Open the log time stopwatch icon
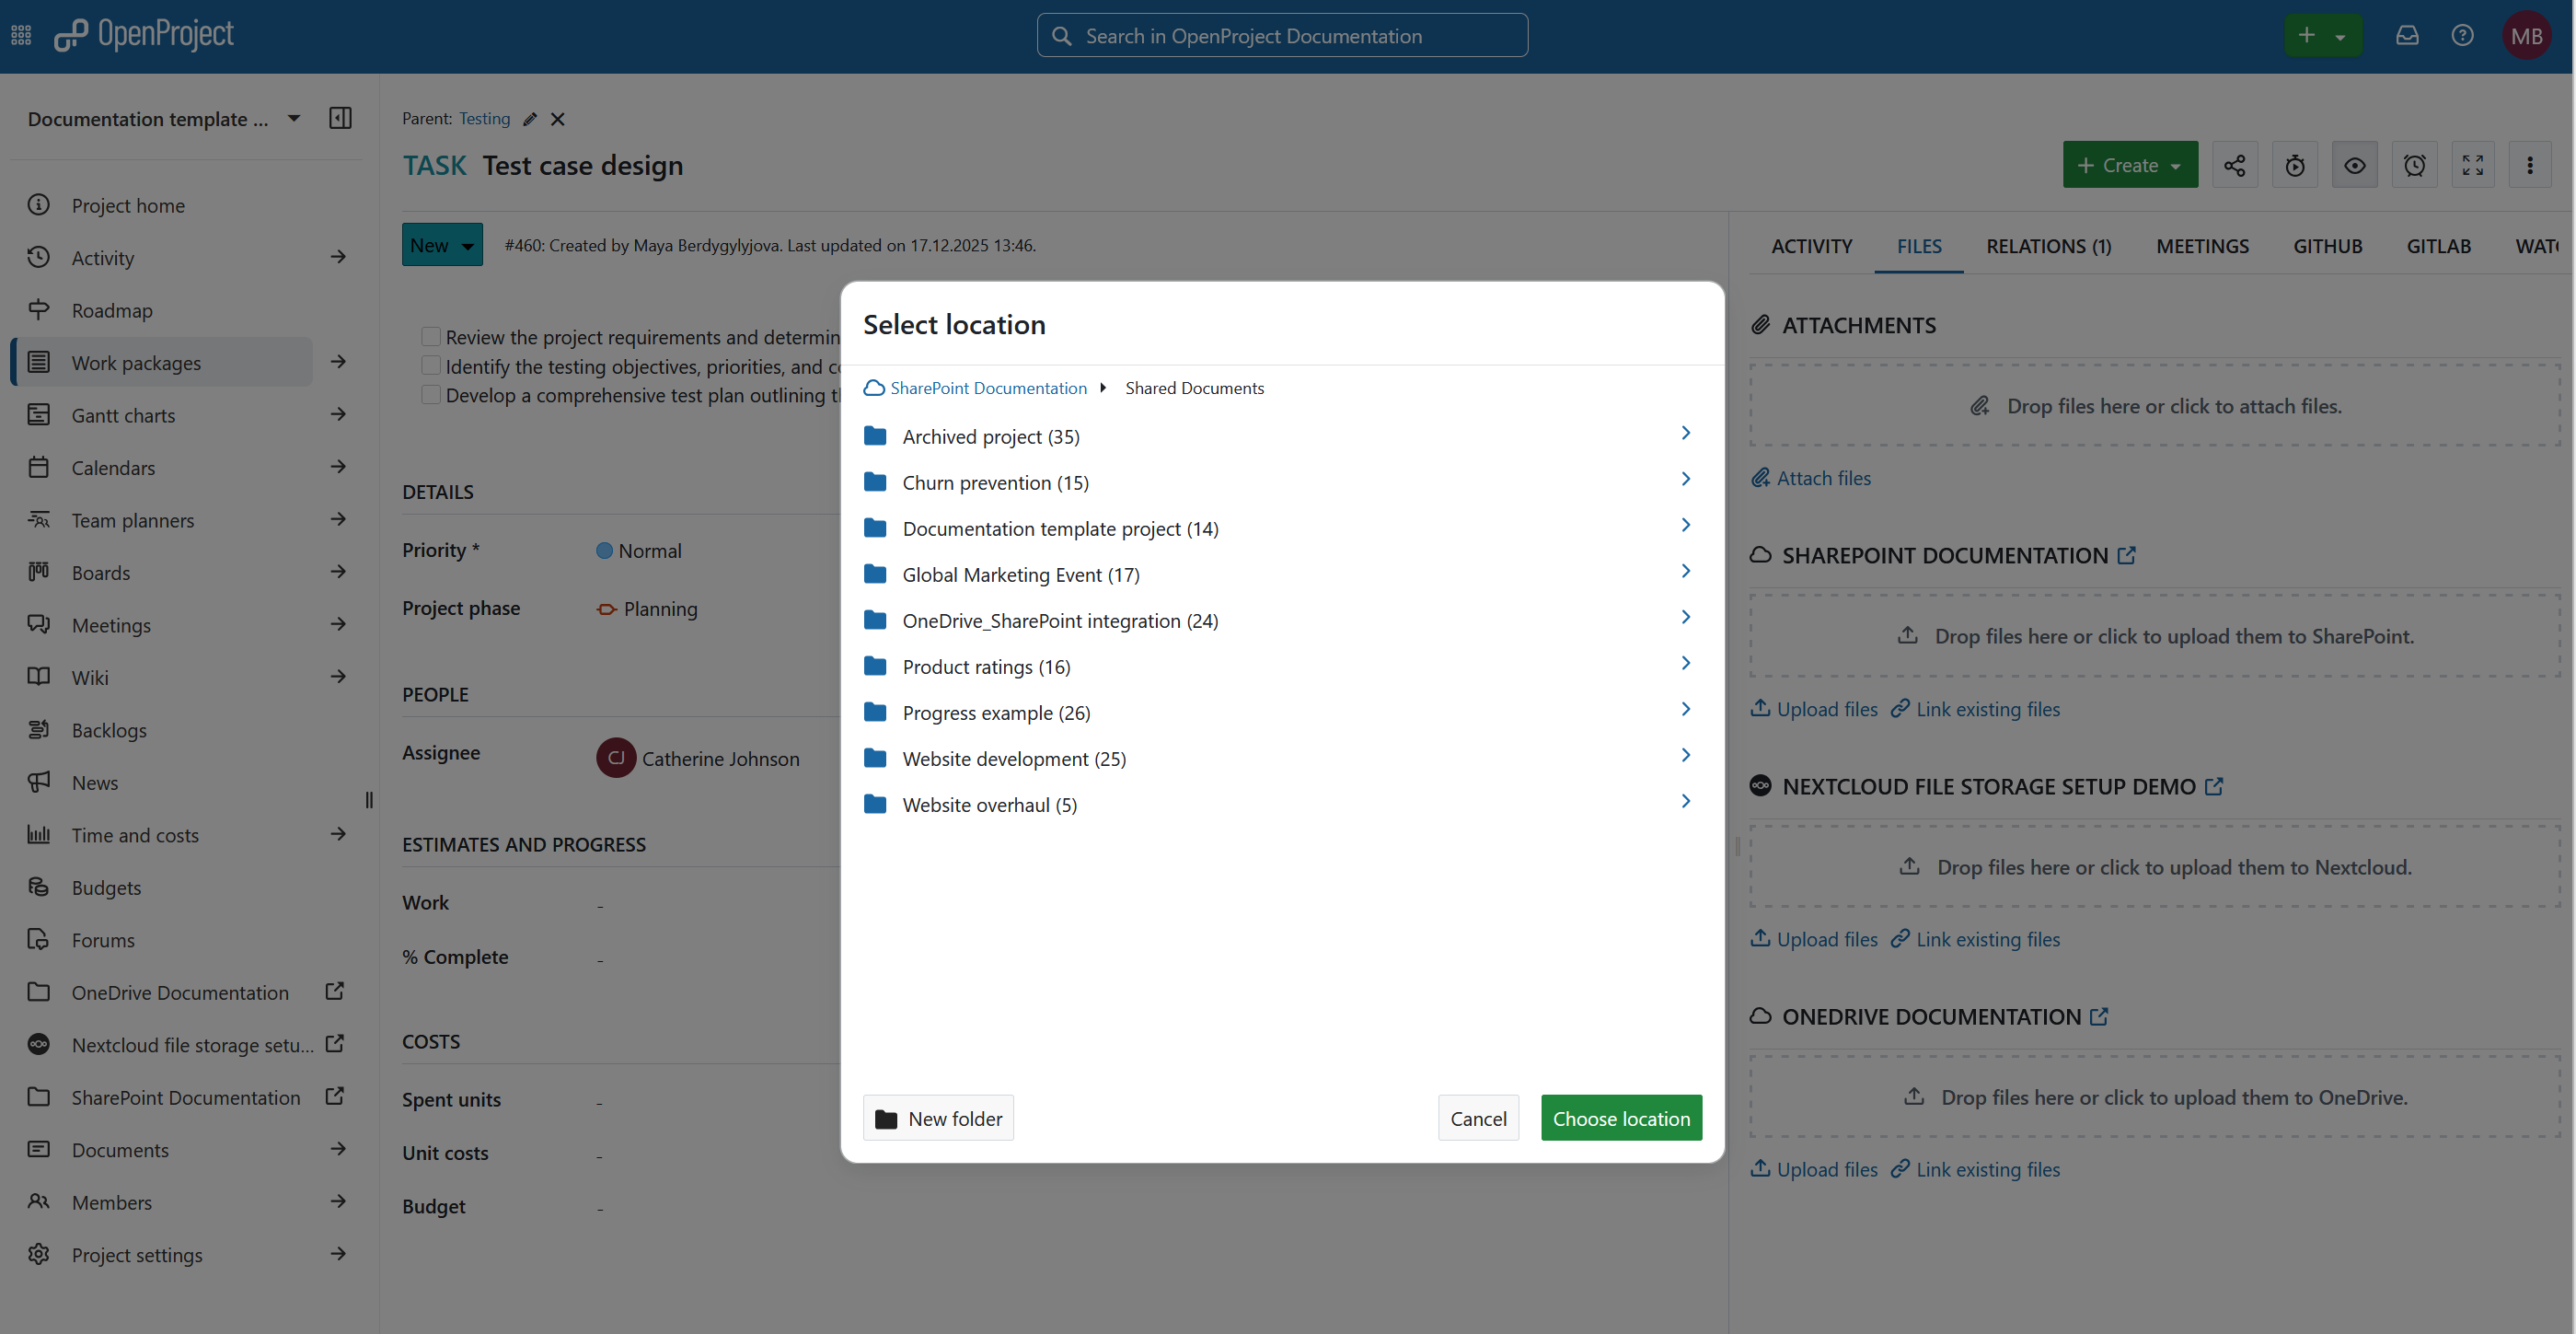 pyautogui.click(x=2294, y=165)
